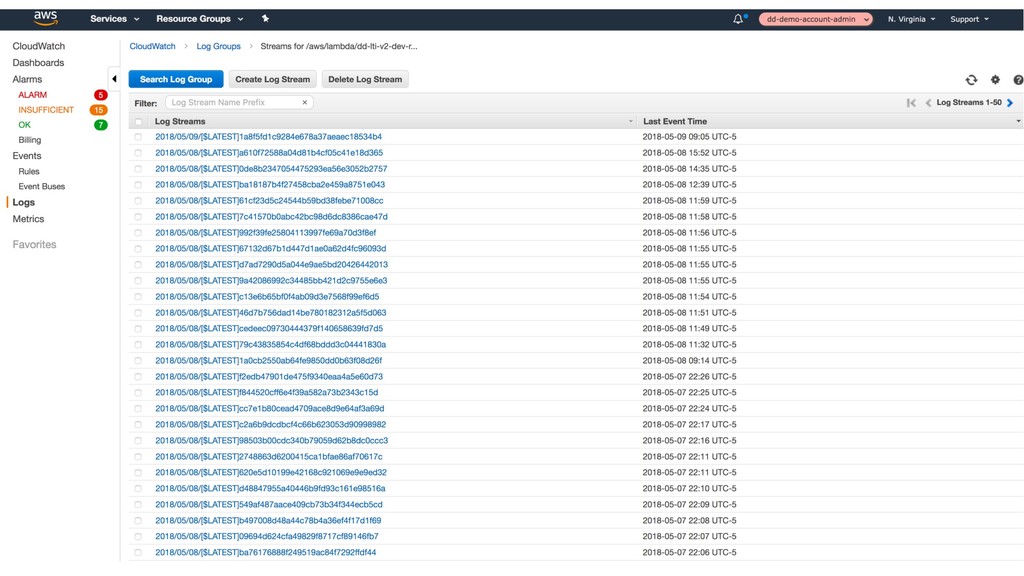Screen dimensions: 1024x576
Task: Open the dd-demo-account-admin account dropdown
Action: [816, 19]
